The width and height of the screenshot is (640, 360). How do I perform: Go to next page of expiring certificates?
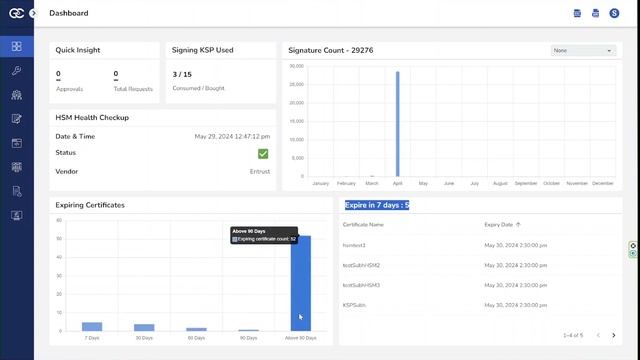pyautogui.click(x=613, y=335)
